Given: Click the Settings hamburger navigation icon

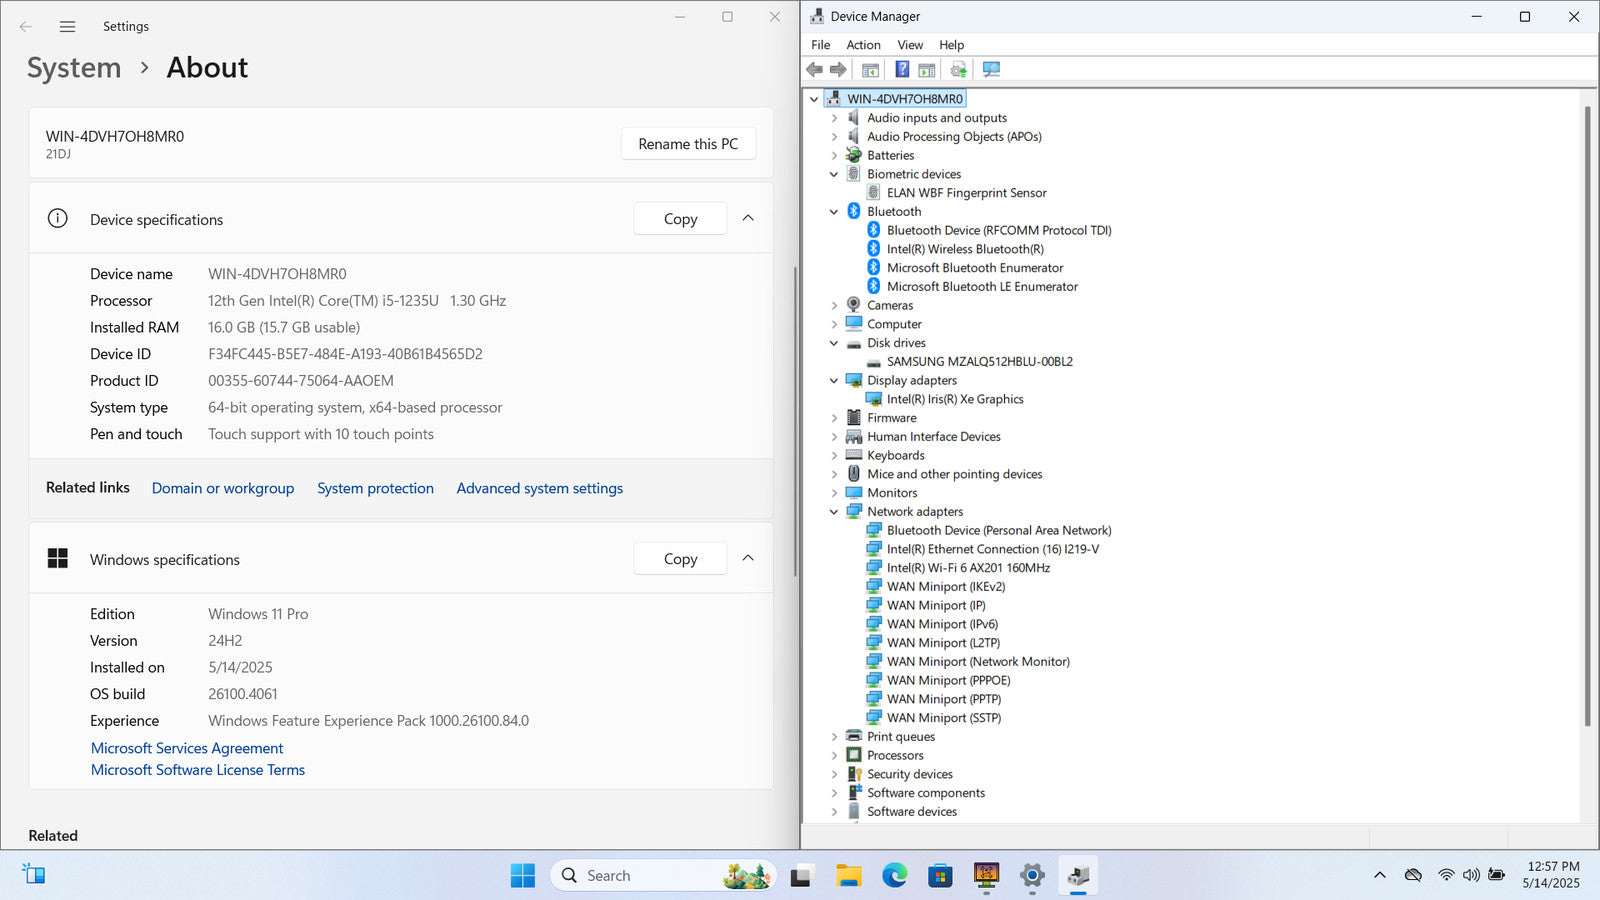Looking at the screenshot, I should pyautogui.click(x=67, y=27).
